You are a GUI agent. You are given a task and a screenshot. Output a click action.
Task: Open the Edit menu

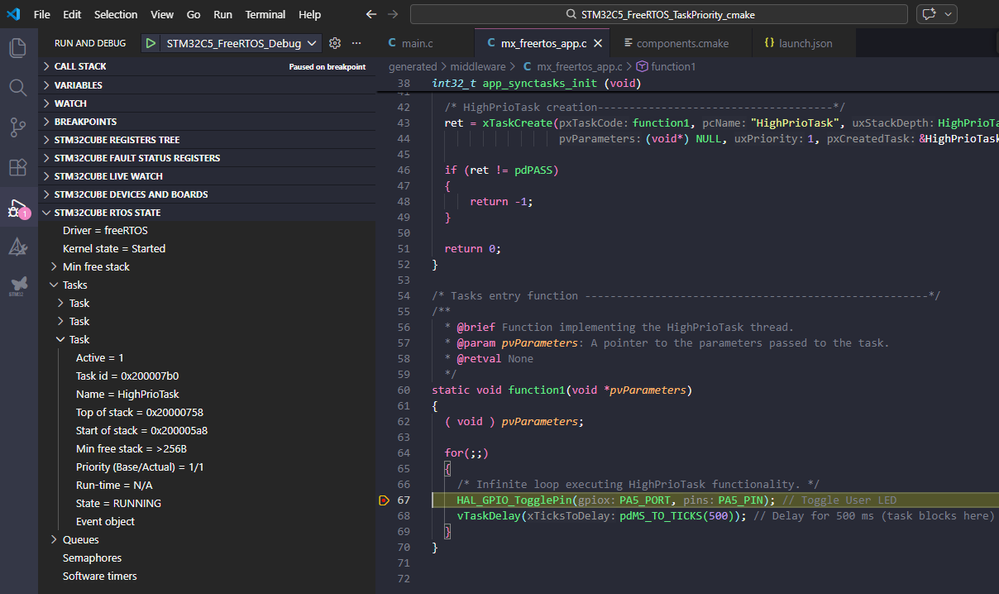(x=72, y=14)
